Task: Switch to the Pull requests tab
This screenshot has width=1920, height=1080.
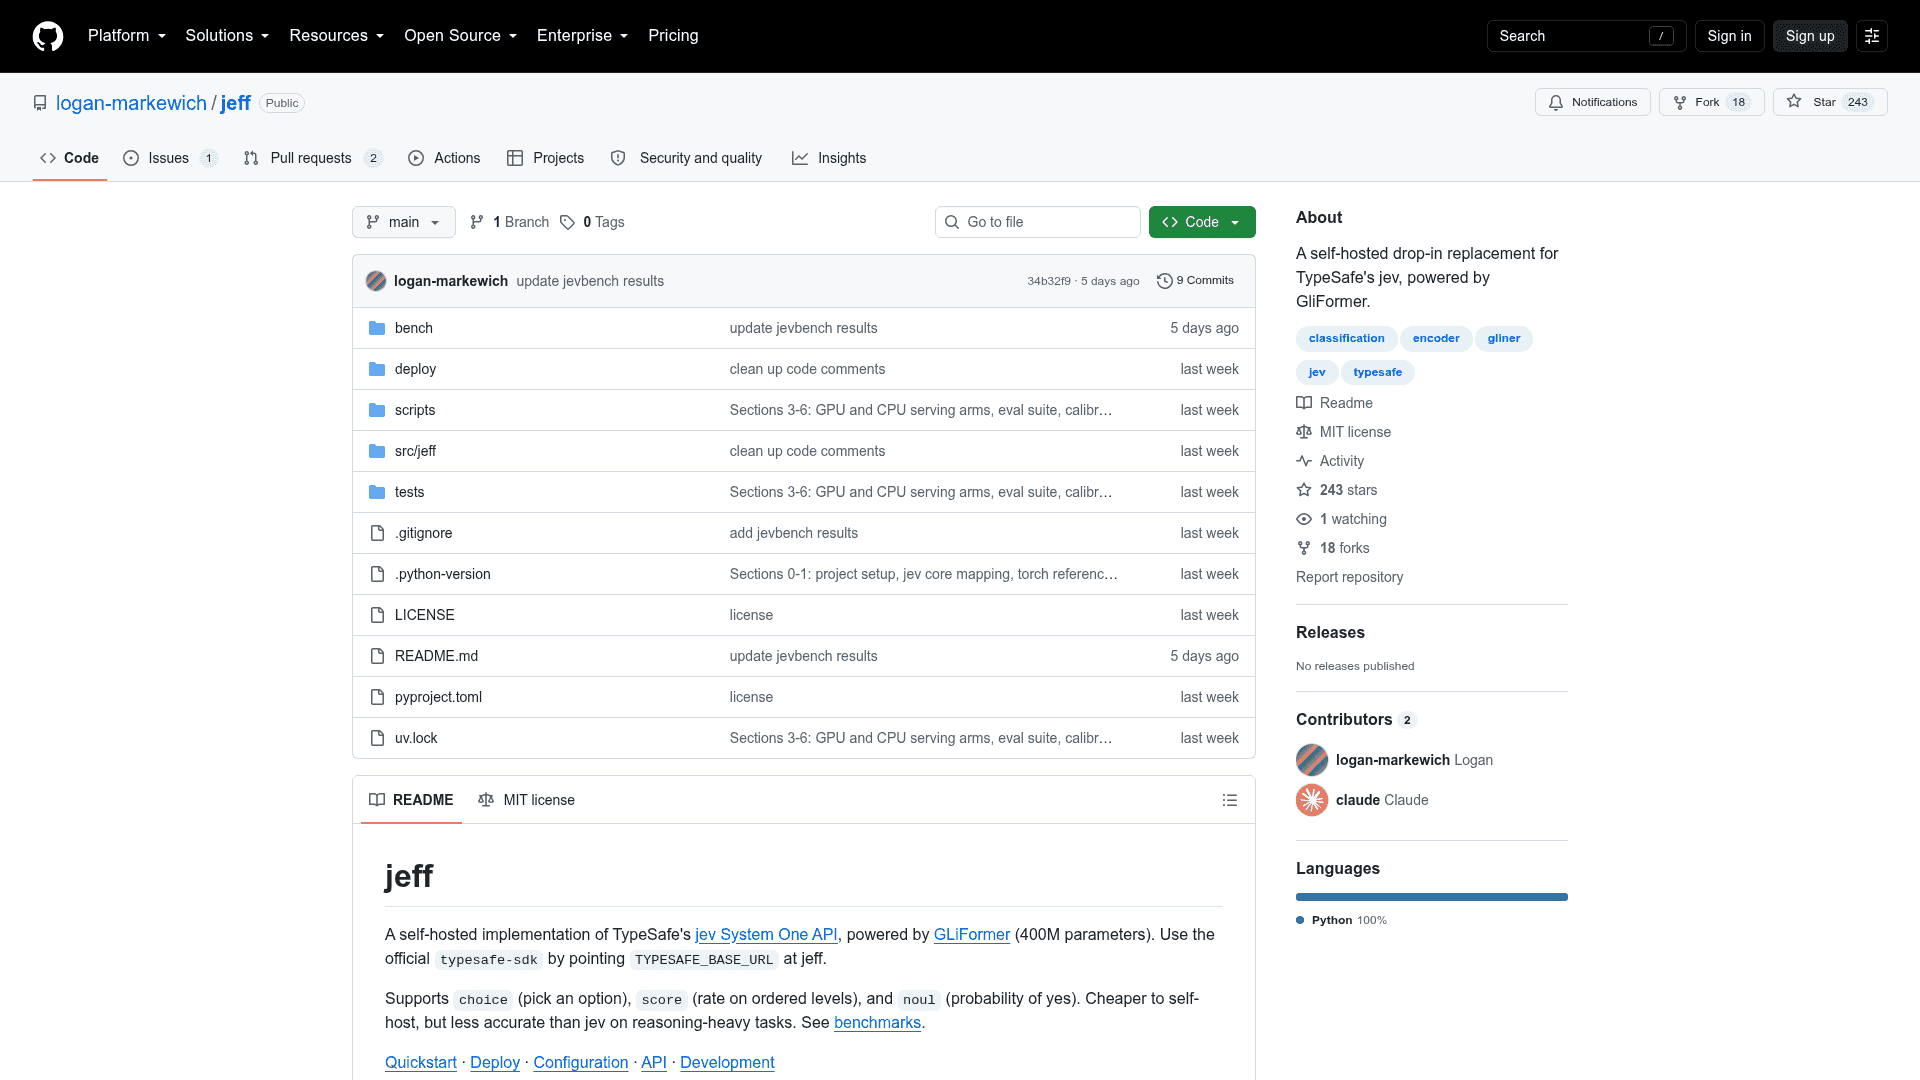Action: [x=313, y=158]
